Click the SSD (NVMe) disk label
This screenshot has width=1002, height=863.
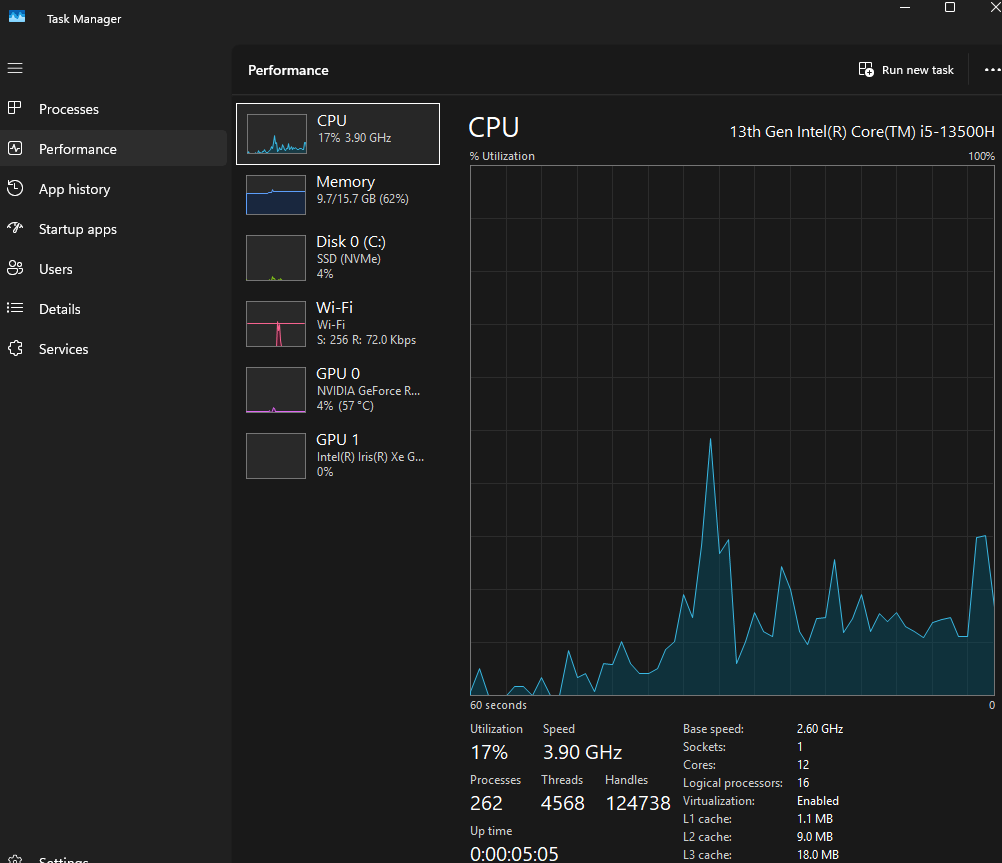coord(349,259)
